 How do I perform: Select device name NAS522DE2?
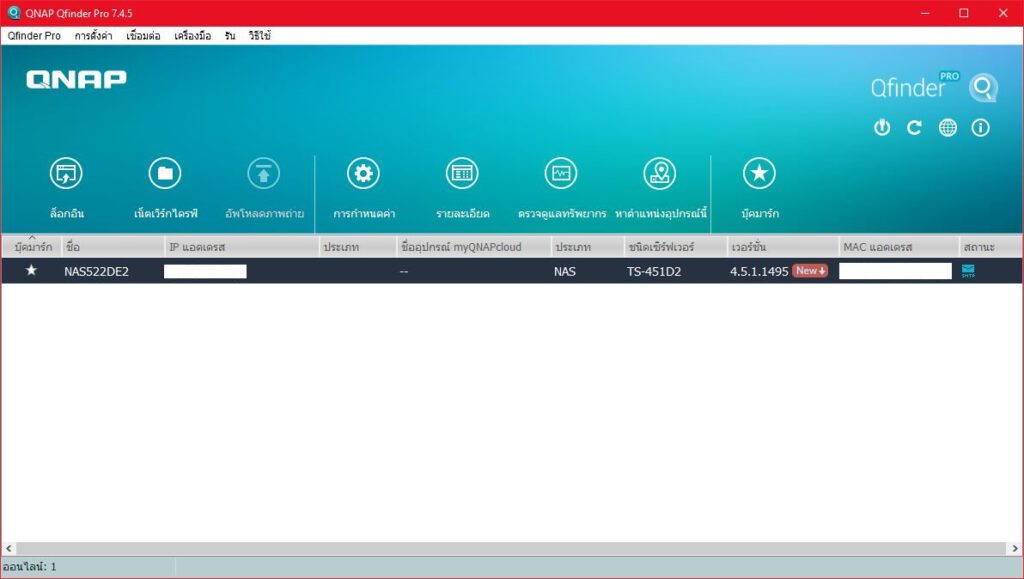point(97,272)
